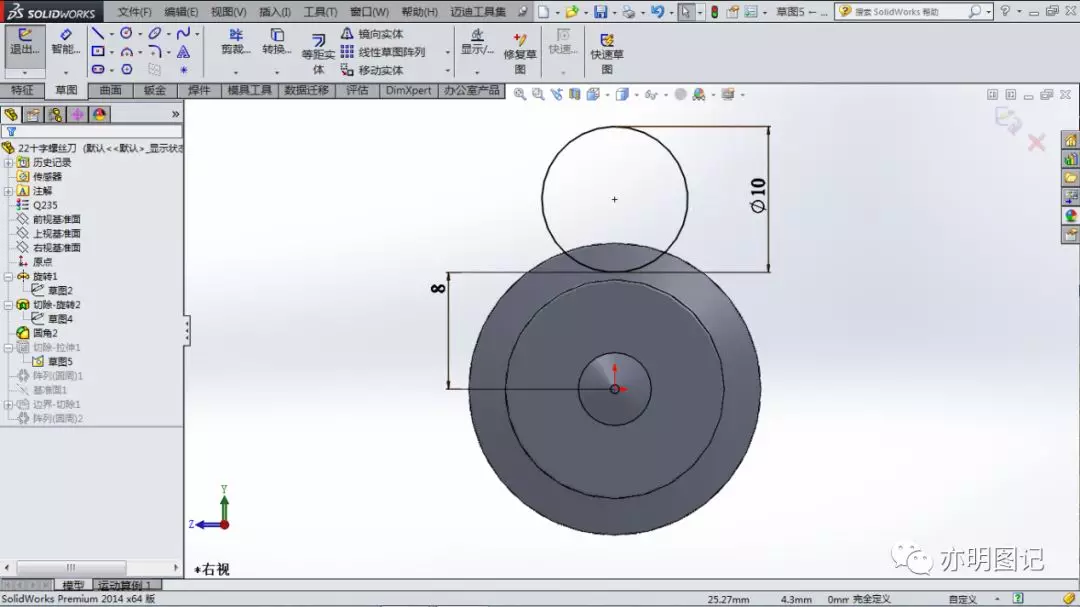Open the Linear Sketch Pattern dropdown arrow
This screenshot has width=1080, height=607.
(447, 52)
